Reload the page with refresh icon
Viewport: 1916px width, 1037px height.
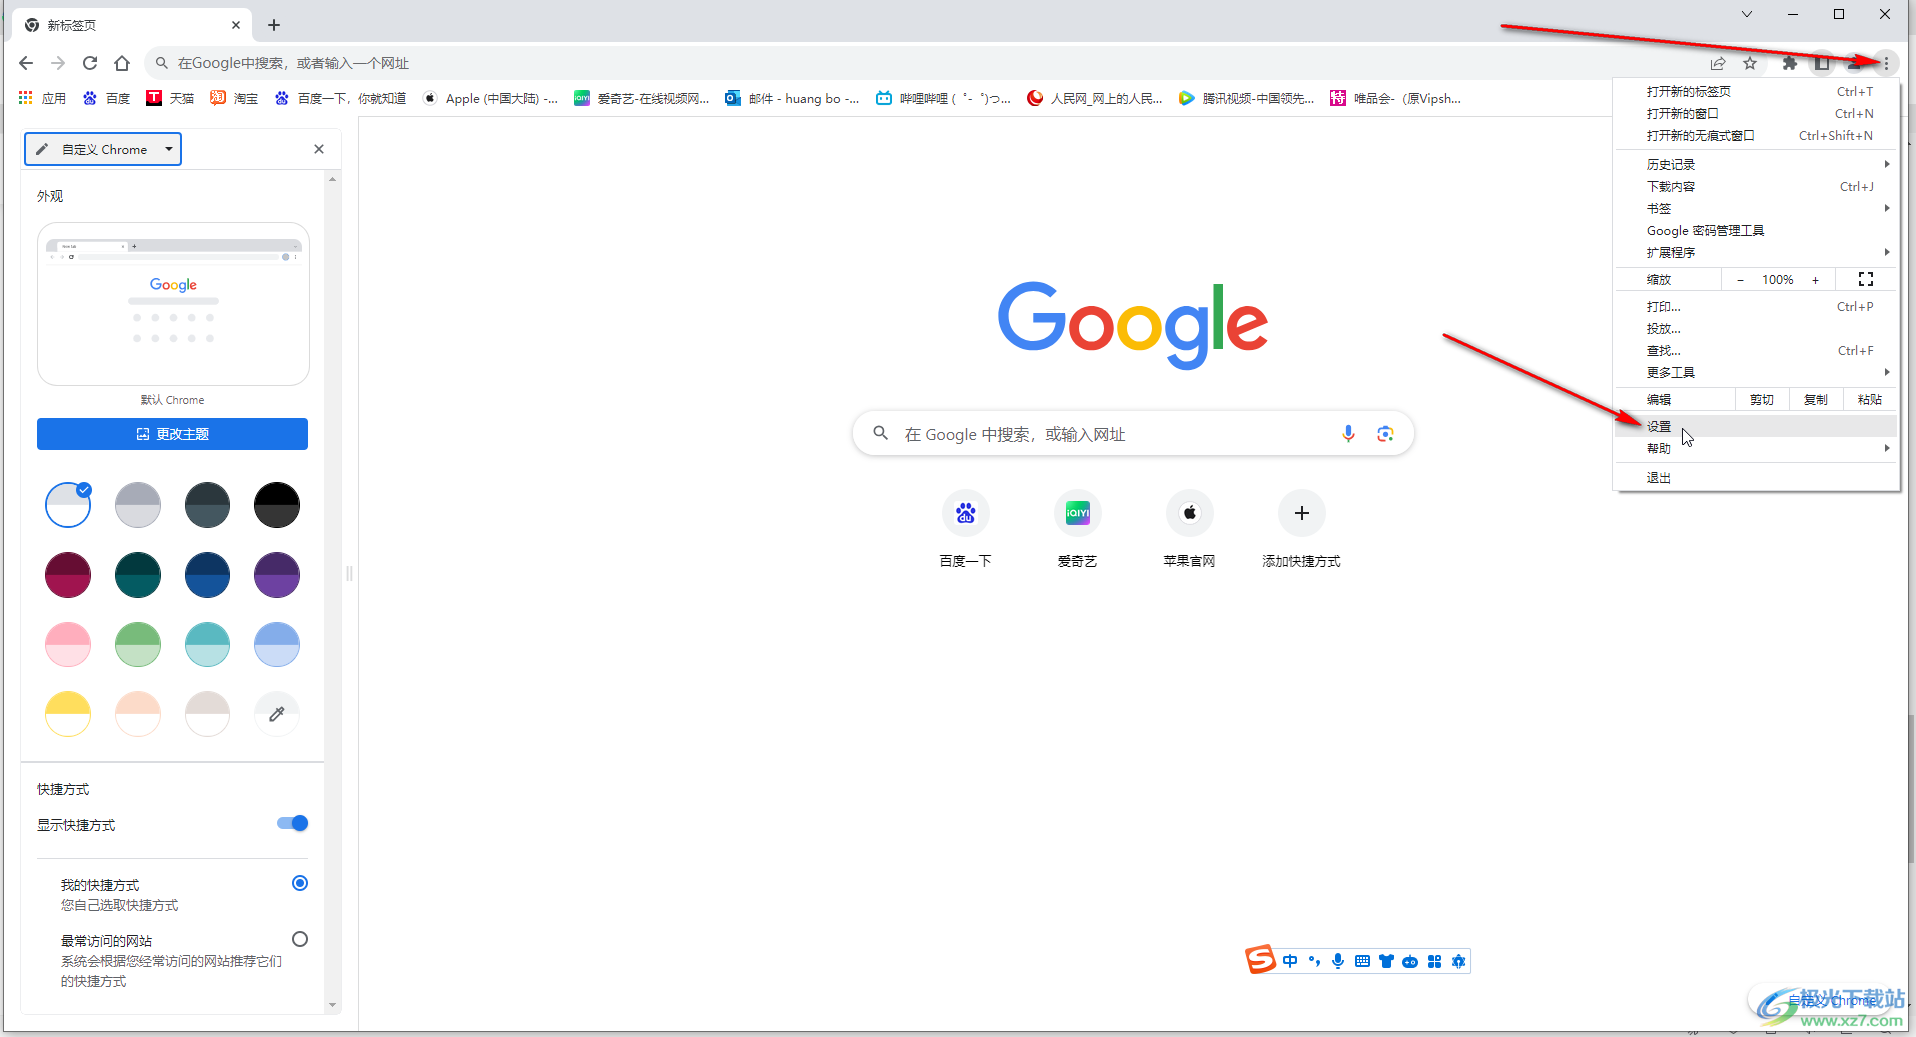click(x=90, y=63)
